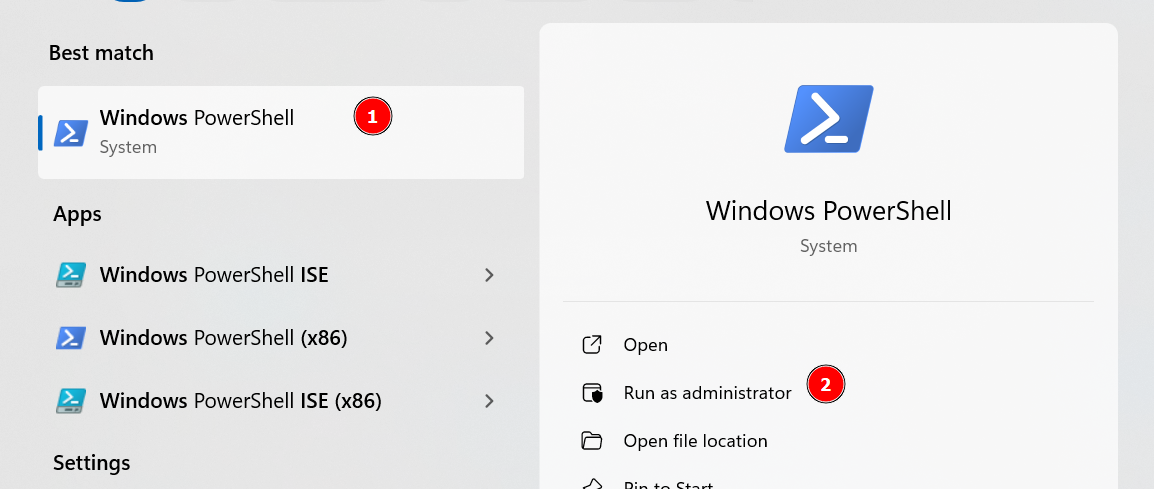Click the PowerShell icon in Best match
1154x489 pixels.
coord(71,132)
